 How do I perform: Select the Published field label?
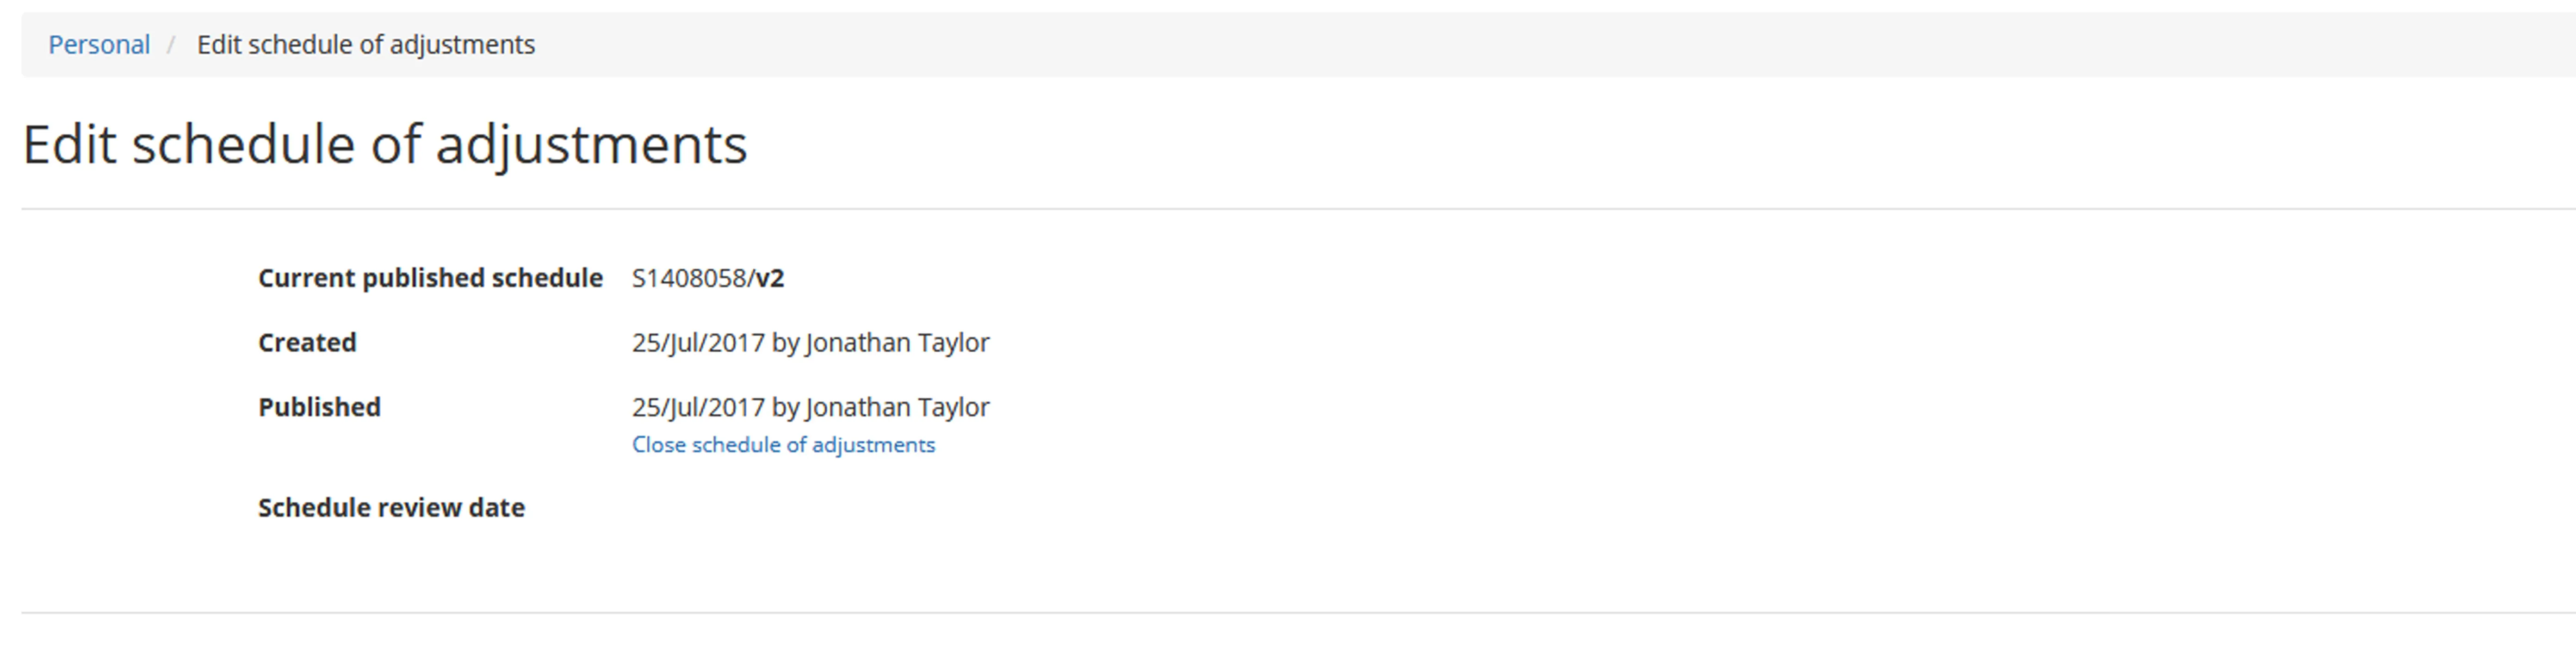pyautogui.click(x=319, y=408)
